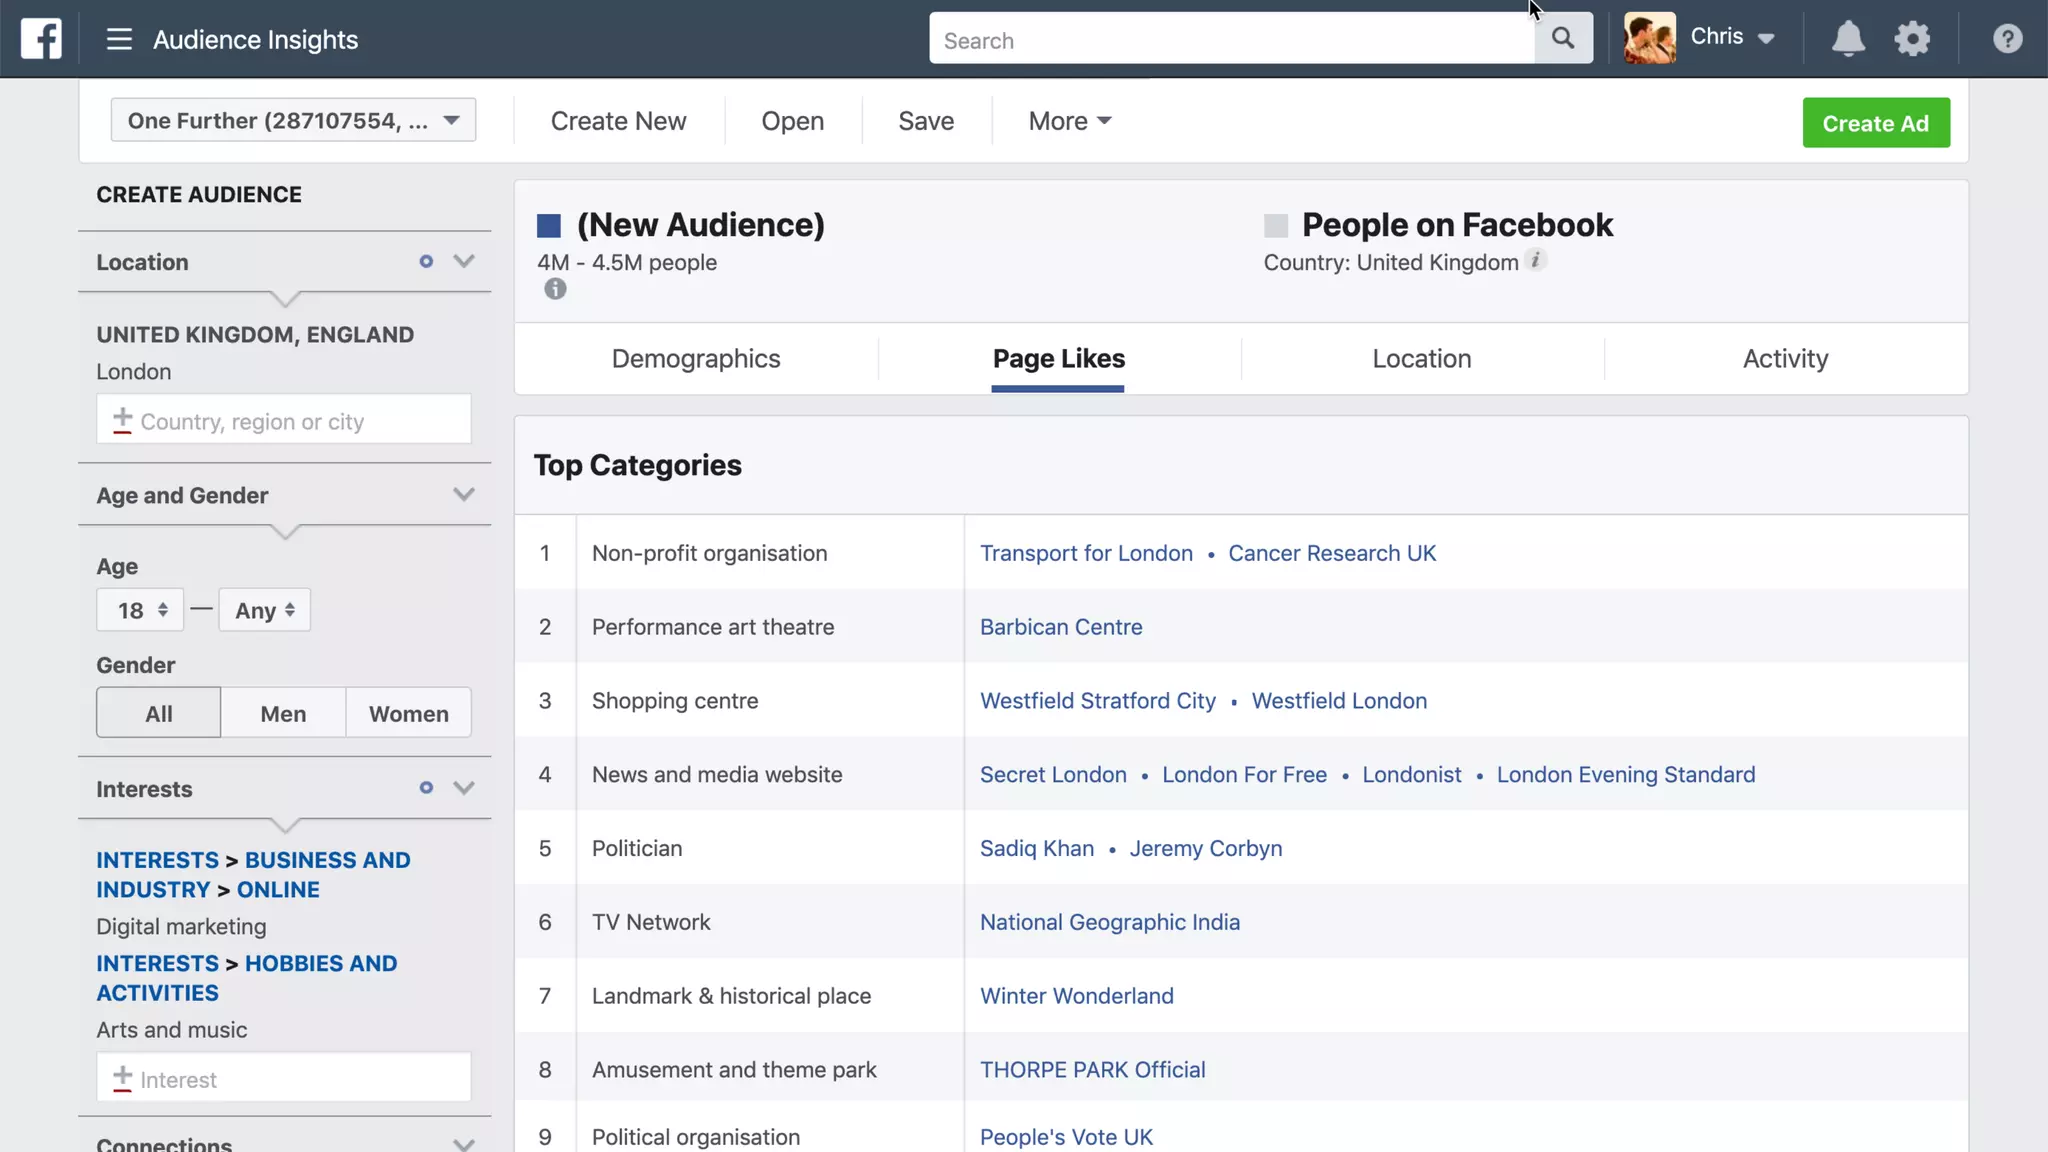Switch to the Demographics tab
The image size is (2048, 1152).
[696, 358]
